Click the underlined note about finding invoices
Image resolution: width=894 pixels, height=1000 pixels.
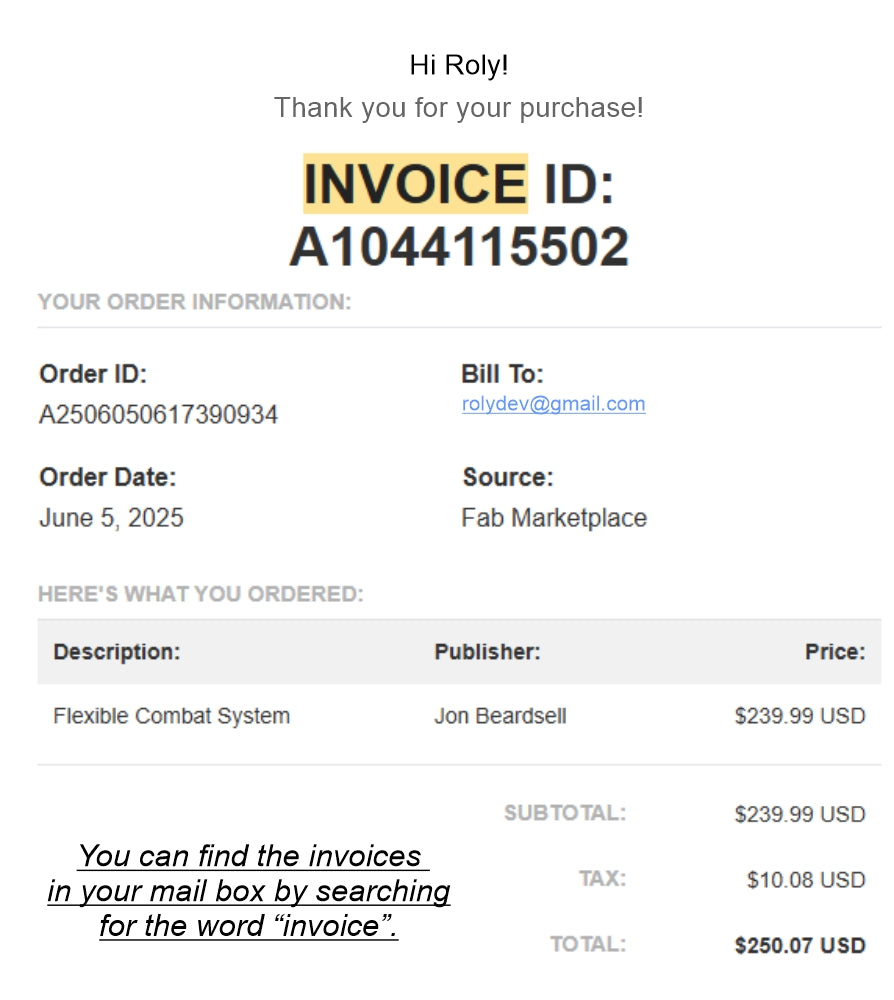249,890
